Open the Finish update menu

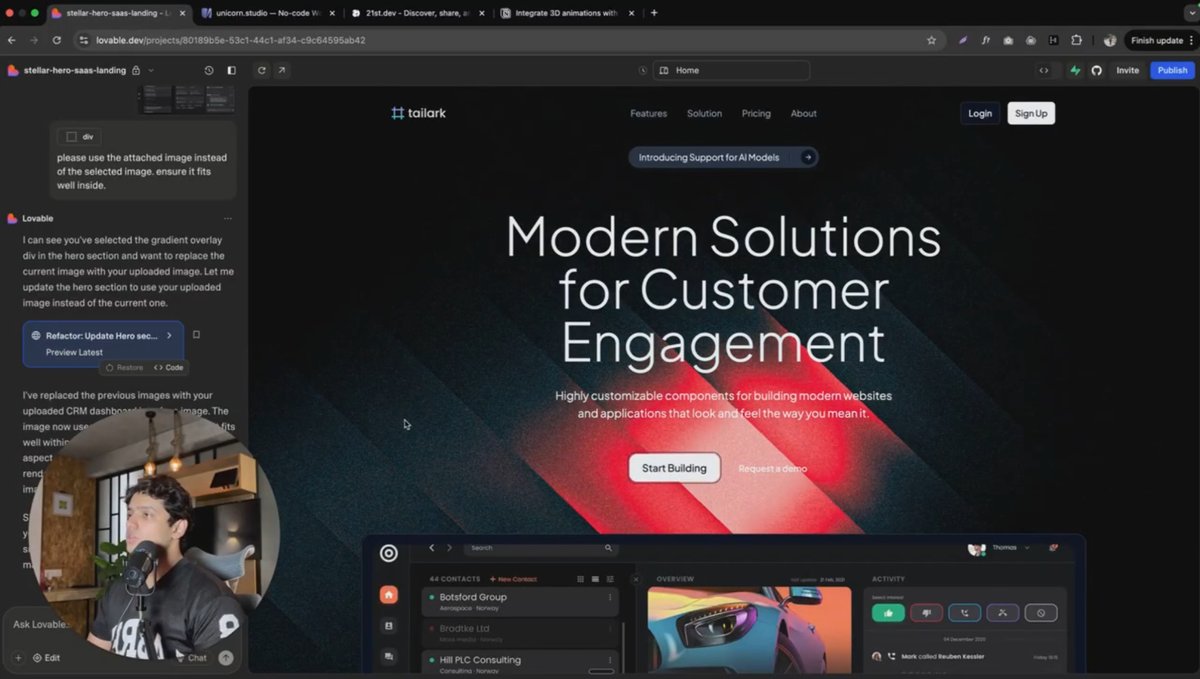(x=1160, y=40)
